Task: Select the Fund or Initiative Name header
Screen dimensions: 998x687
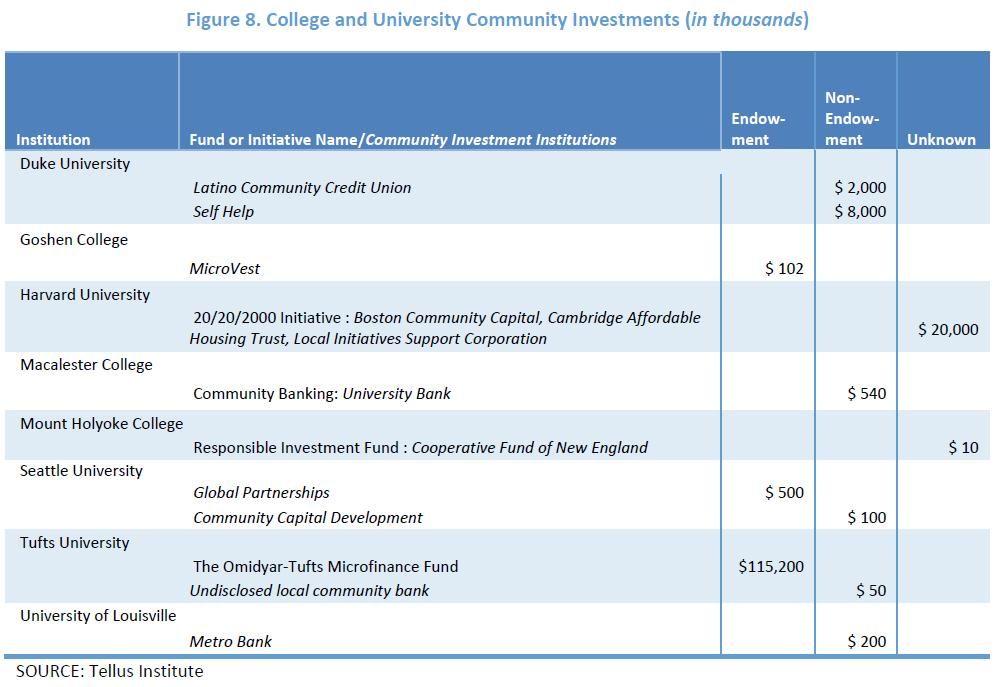Action: click(x=403, y=139)
